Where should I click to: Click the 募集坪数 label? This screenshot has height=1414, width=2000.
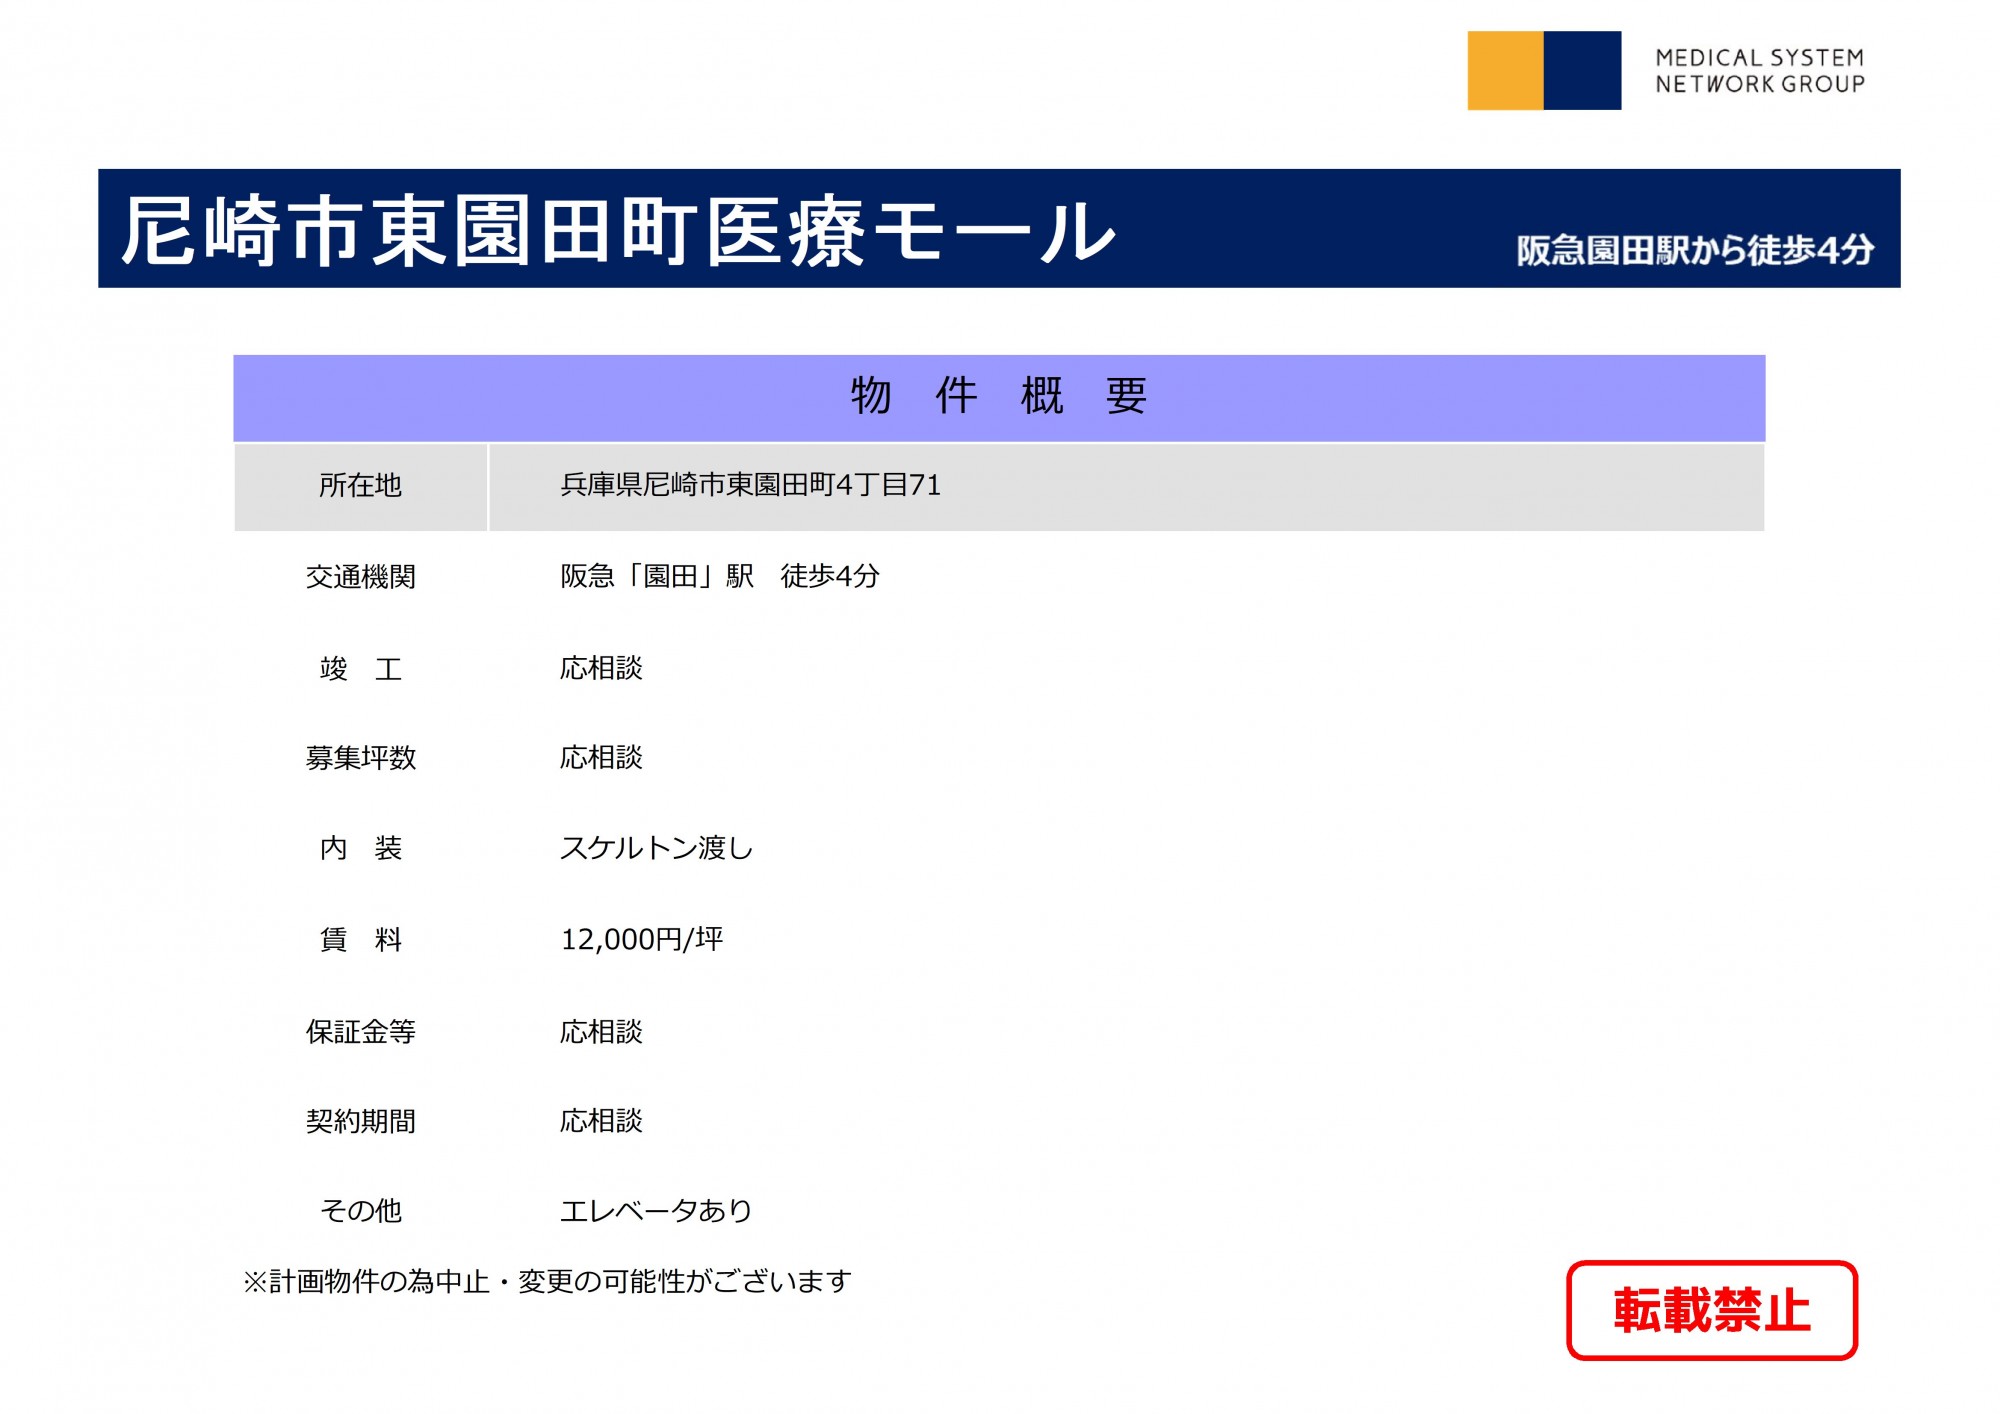[361, 758]
